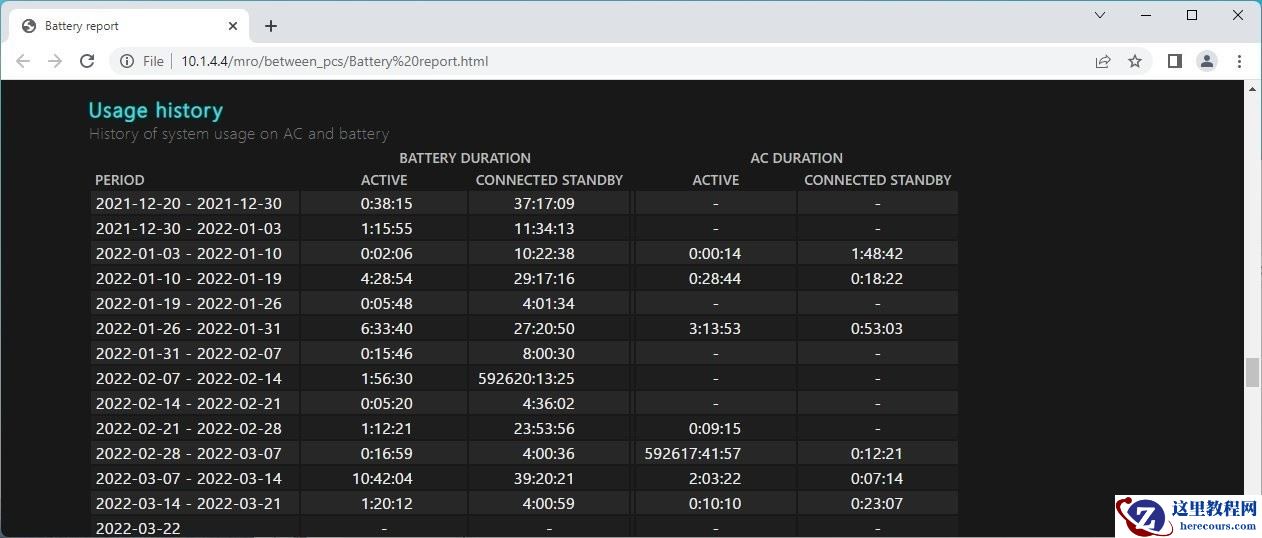This screenshot has width=1262, height=538.
Task: Click the herecours.com watermark logo
Action: [x=1188, y=516]
